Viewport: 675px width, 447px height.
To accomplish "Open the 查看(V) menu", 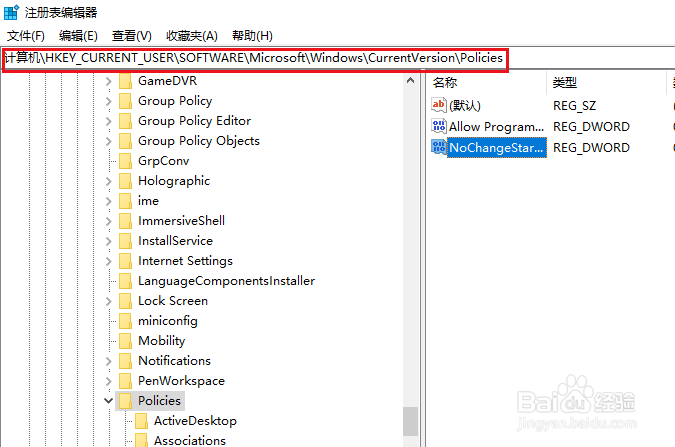I will 131,36.
